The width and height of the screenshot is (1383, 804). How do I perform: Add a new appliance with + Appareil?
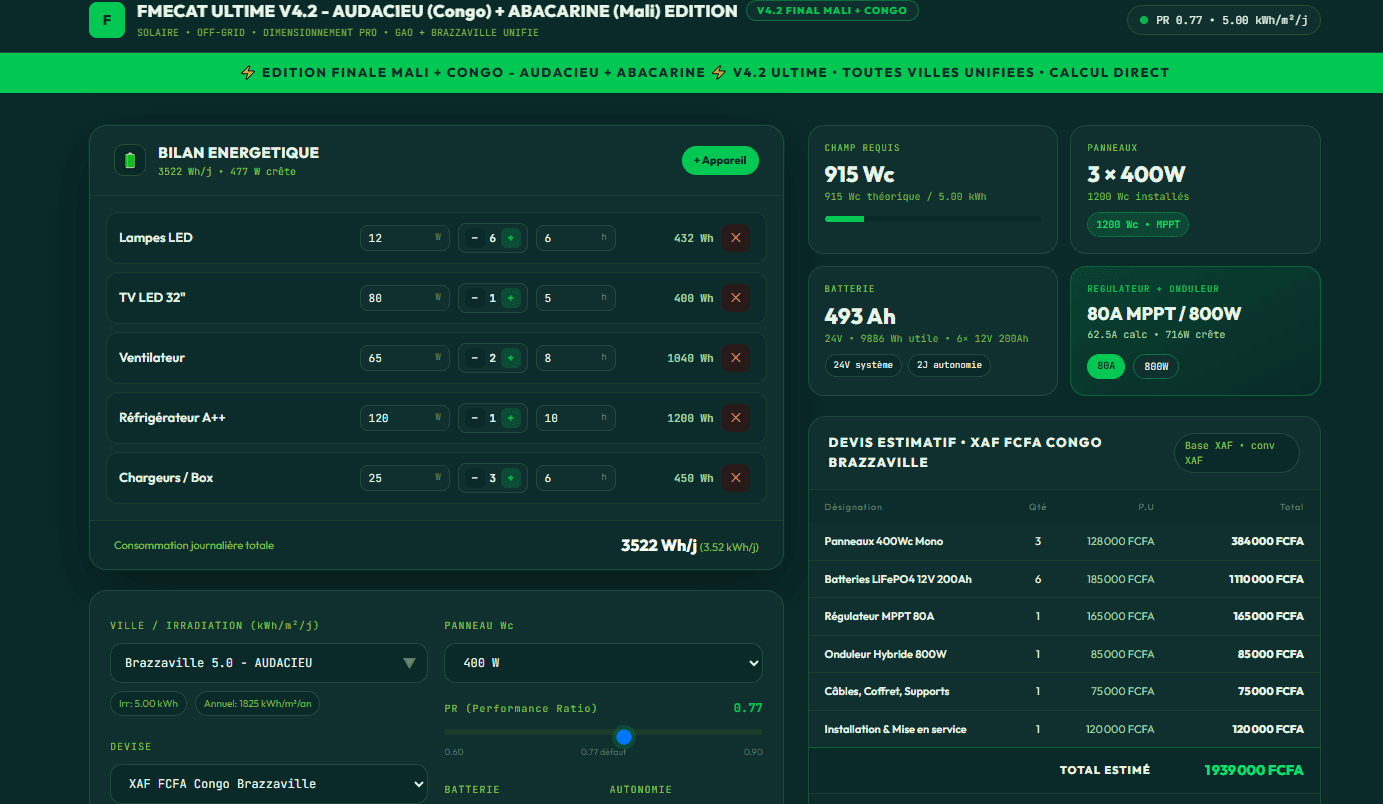(720, 160)
